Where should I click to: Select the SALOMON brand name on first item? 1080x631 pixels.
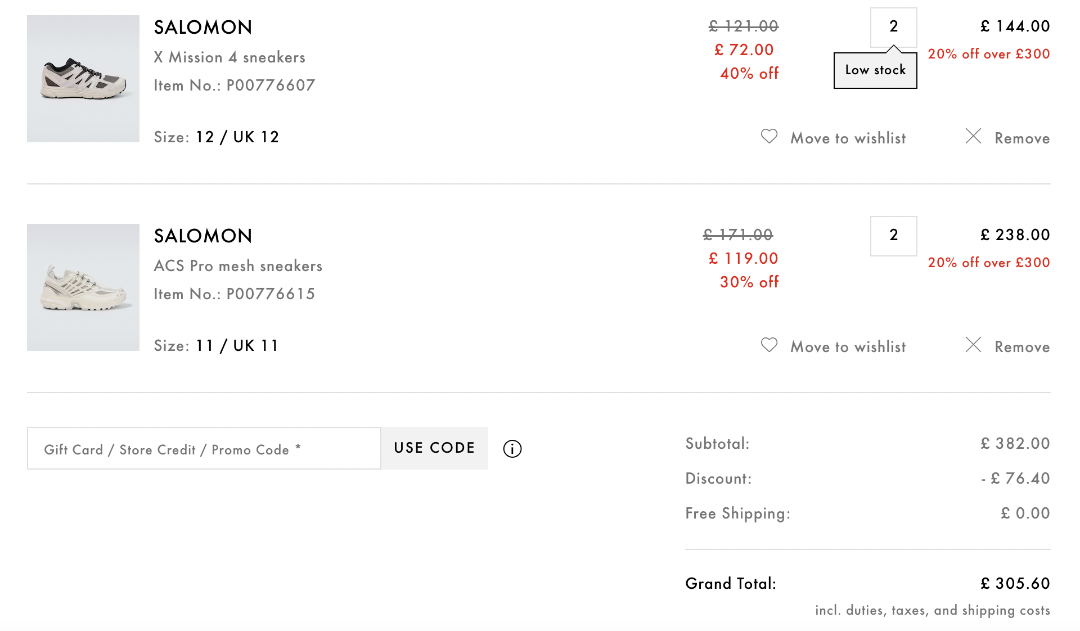pyautogui.click(x=203, y=27)
